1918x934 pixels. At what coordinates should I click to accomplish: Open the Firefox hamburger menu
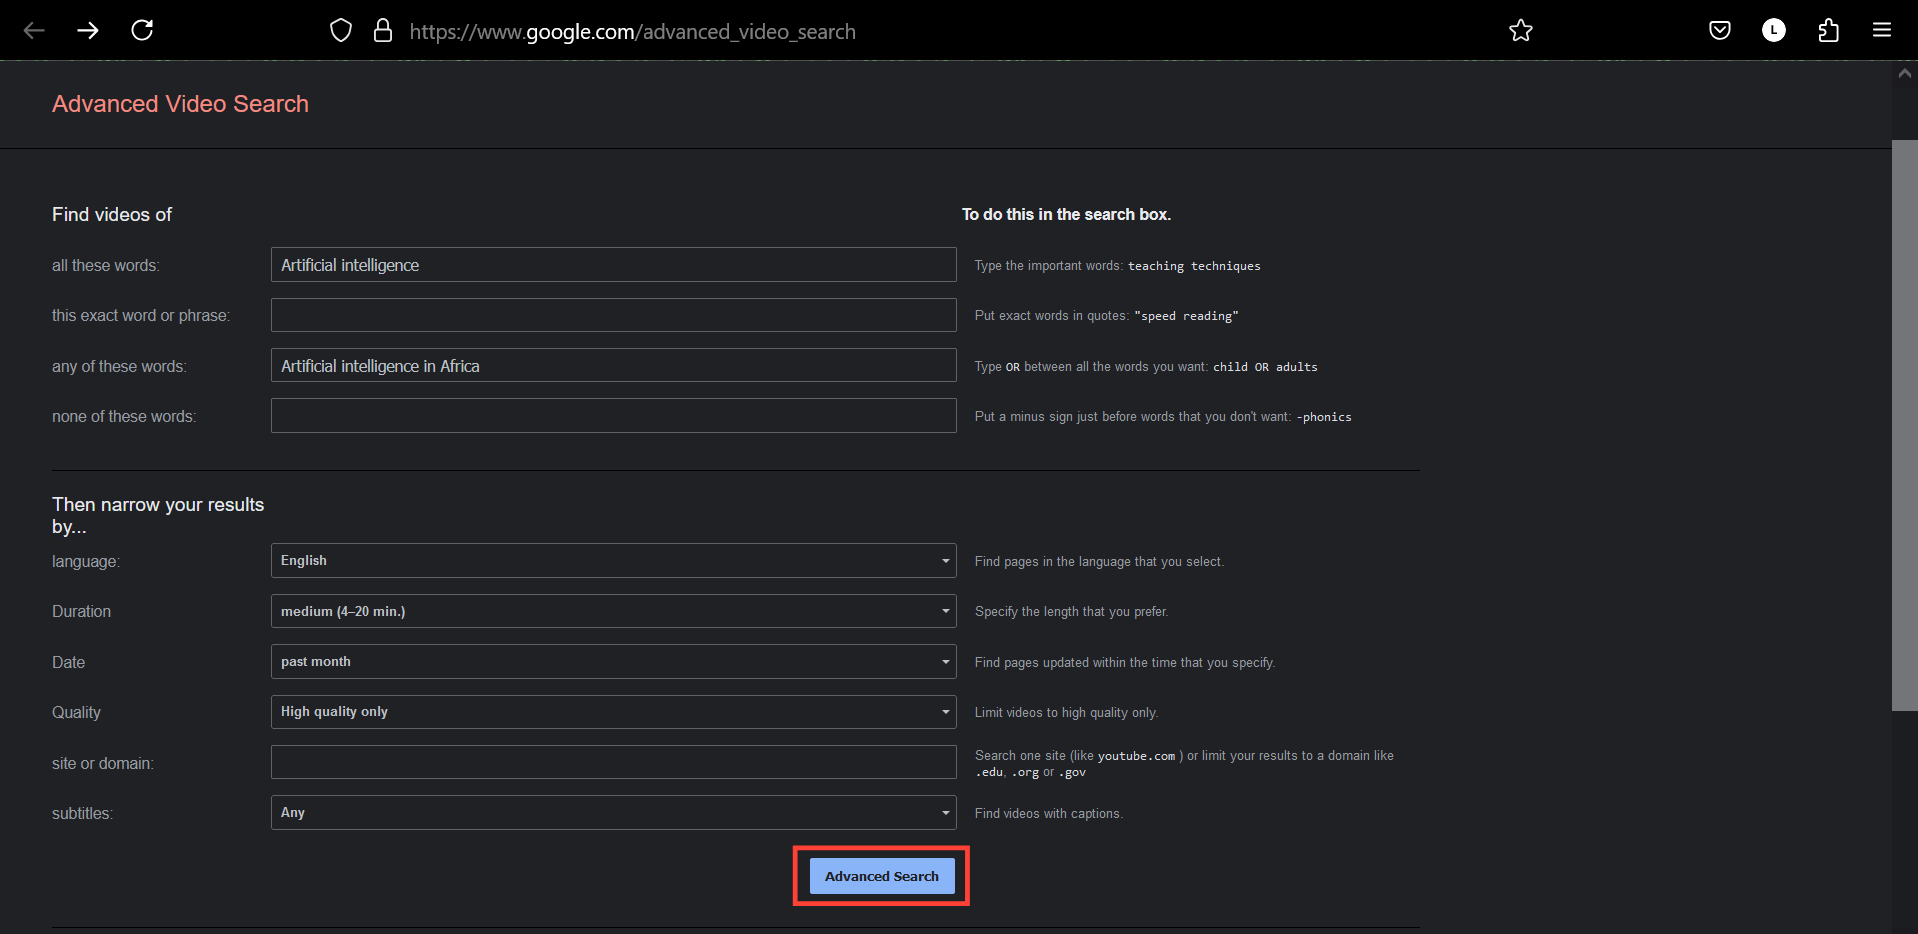point(1881,30)
